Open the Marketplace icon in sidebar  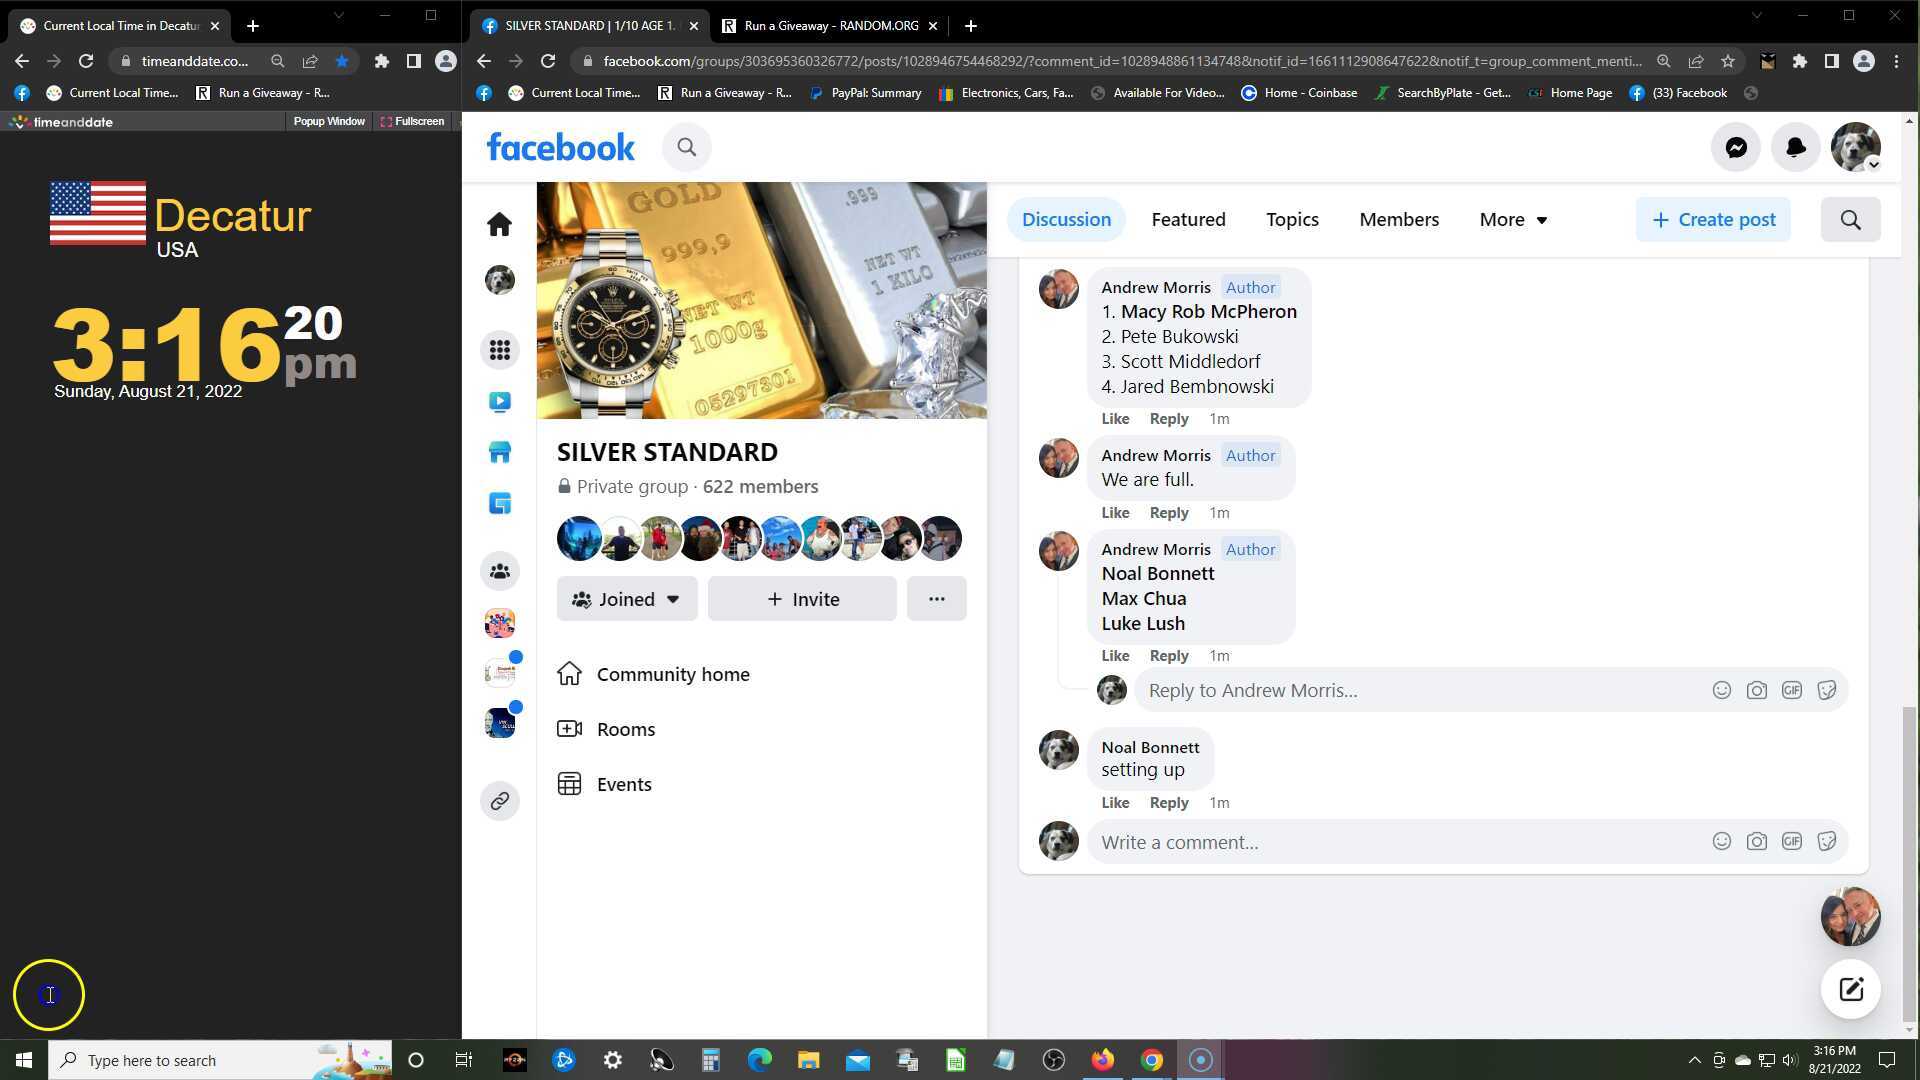point(499,452)
